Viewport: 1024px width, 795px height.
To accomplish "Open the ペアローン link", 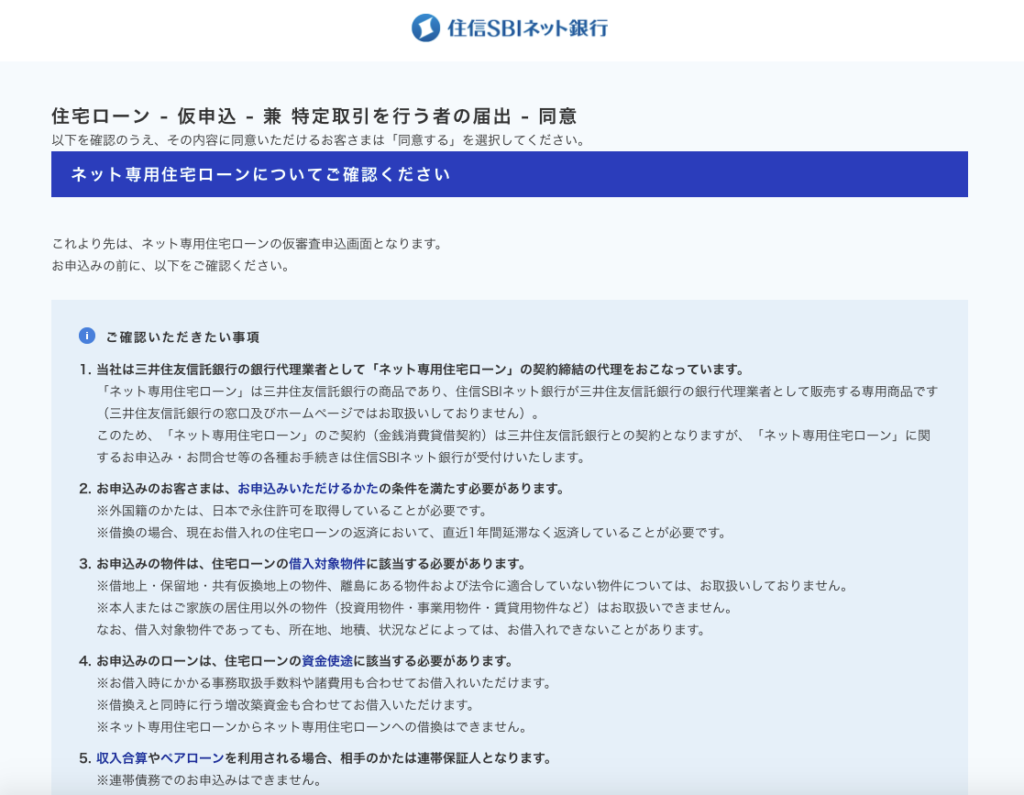I will click(192, 758).
